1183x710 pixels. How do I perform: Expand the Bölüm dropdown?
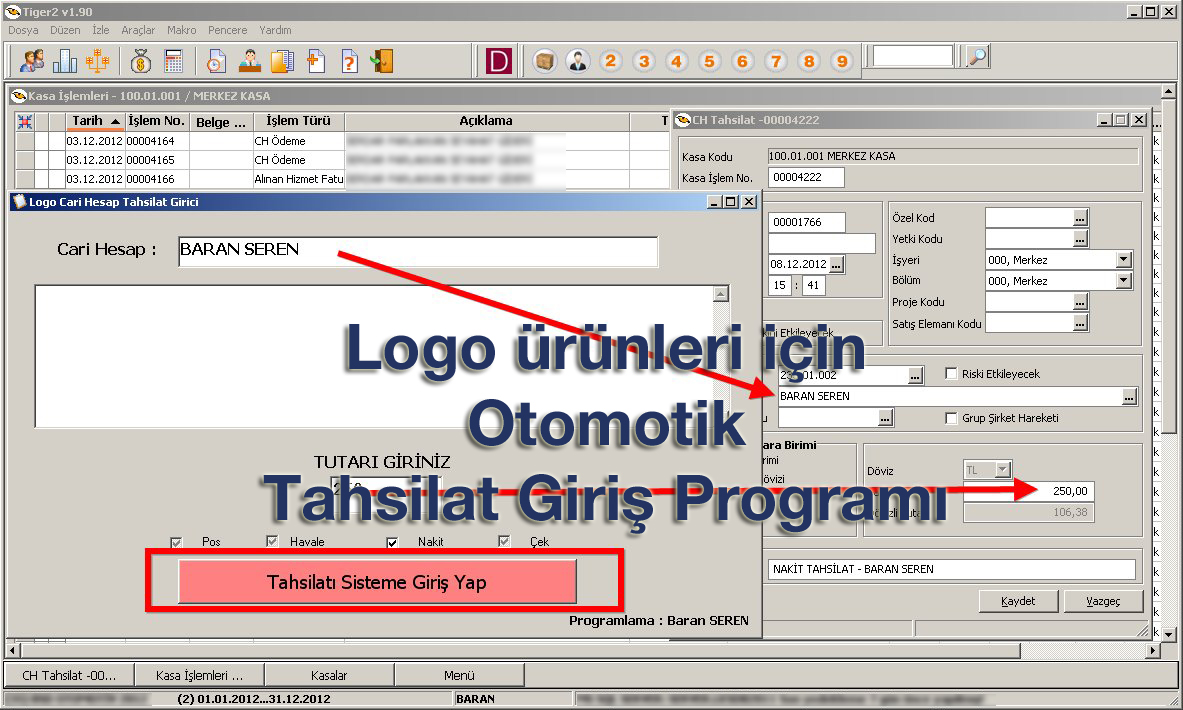click(1124, 281)
